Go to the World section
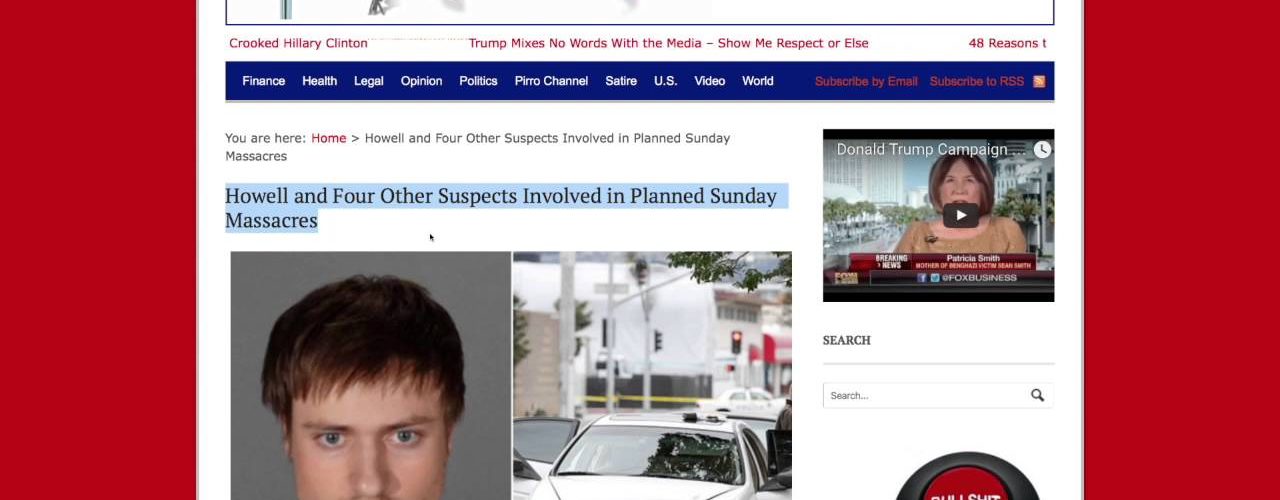 [x=757, y=81]
